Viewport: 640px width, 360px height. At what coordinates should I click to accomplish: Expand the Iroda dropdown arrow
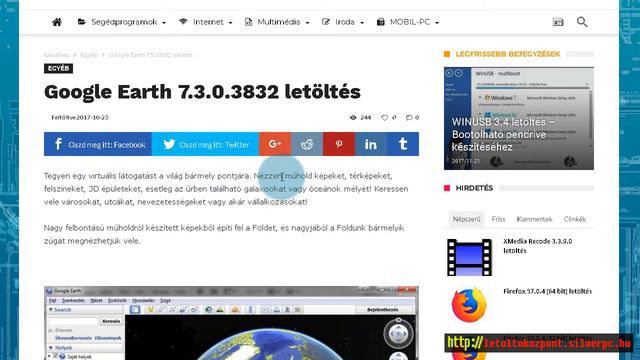(x=362, y=23)
